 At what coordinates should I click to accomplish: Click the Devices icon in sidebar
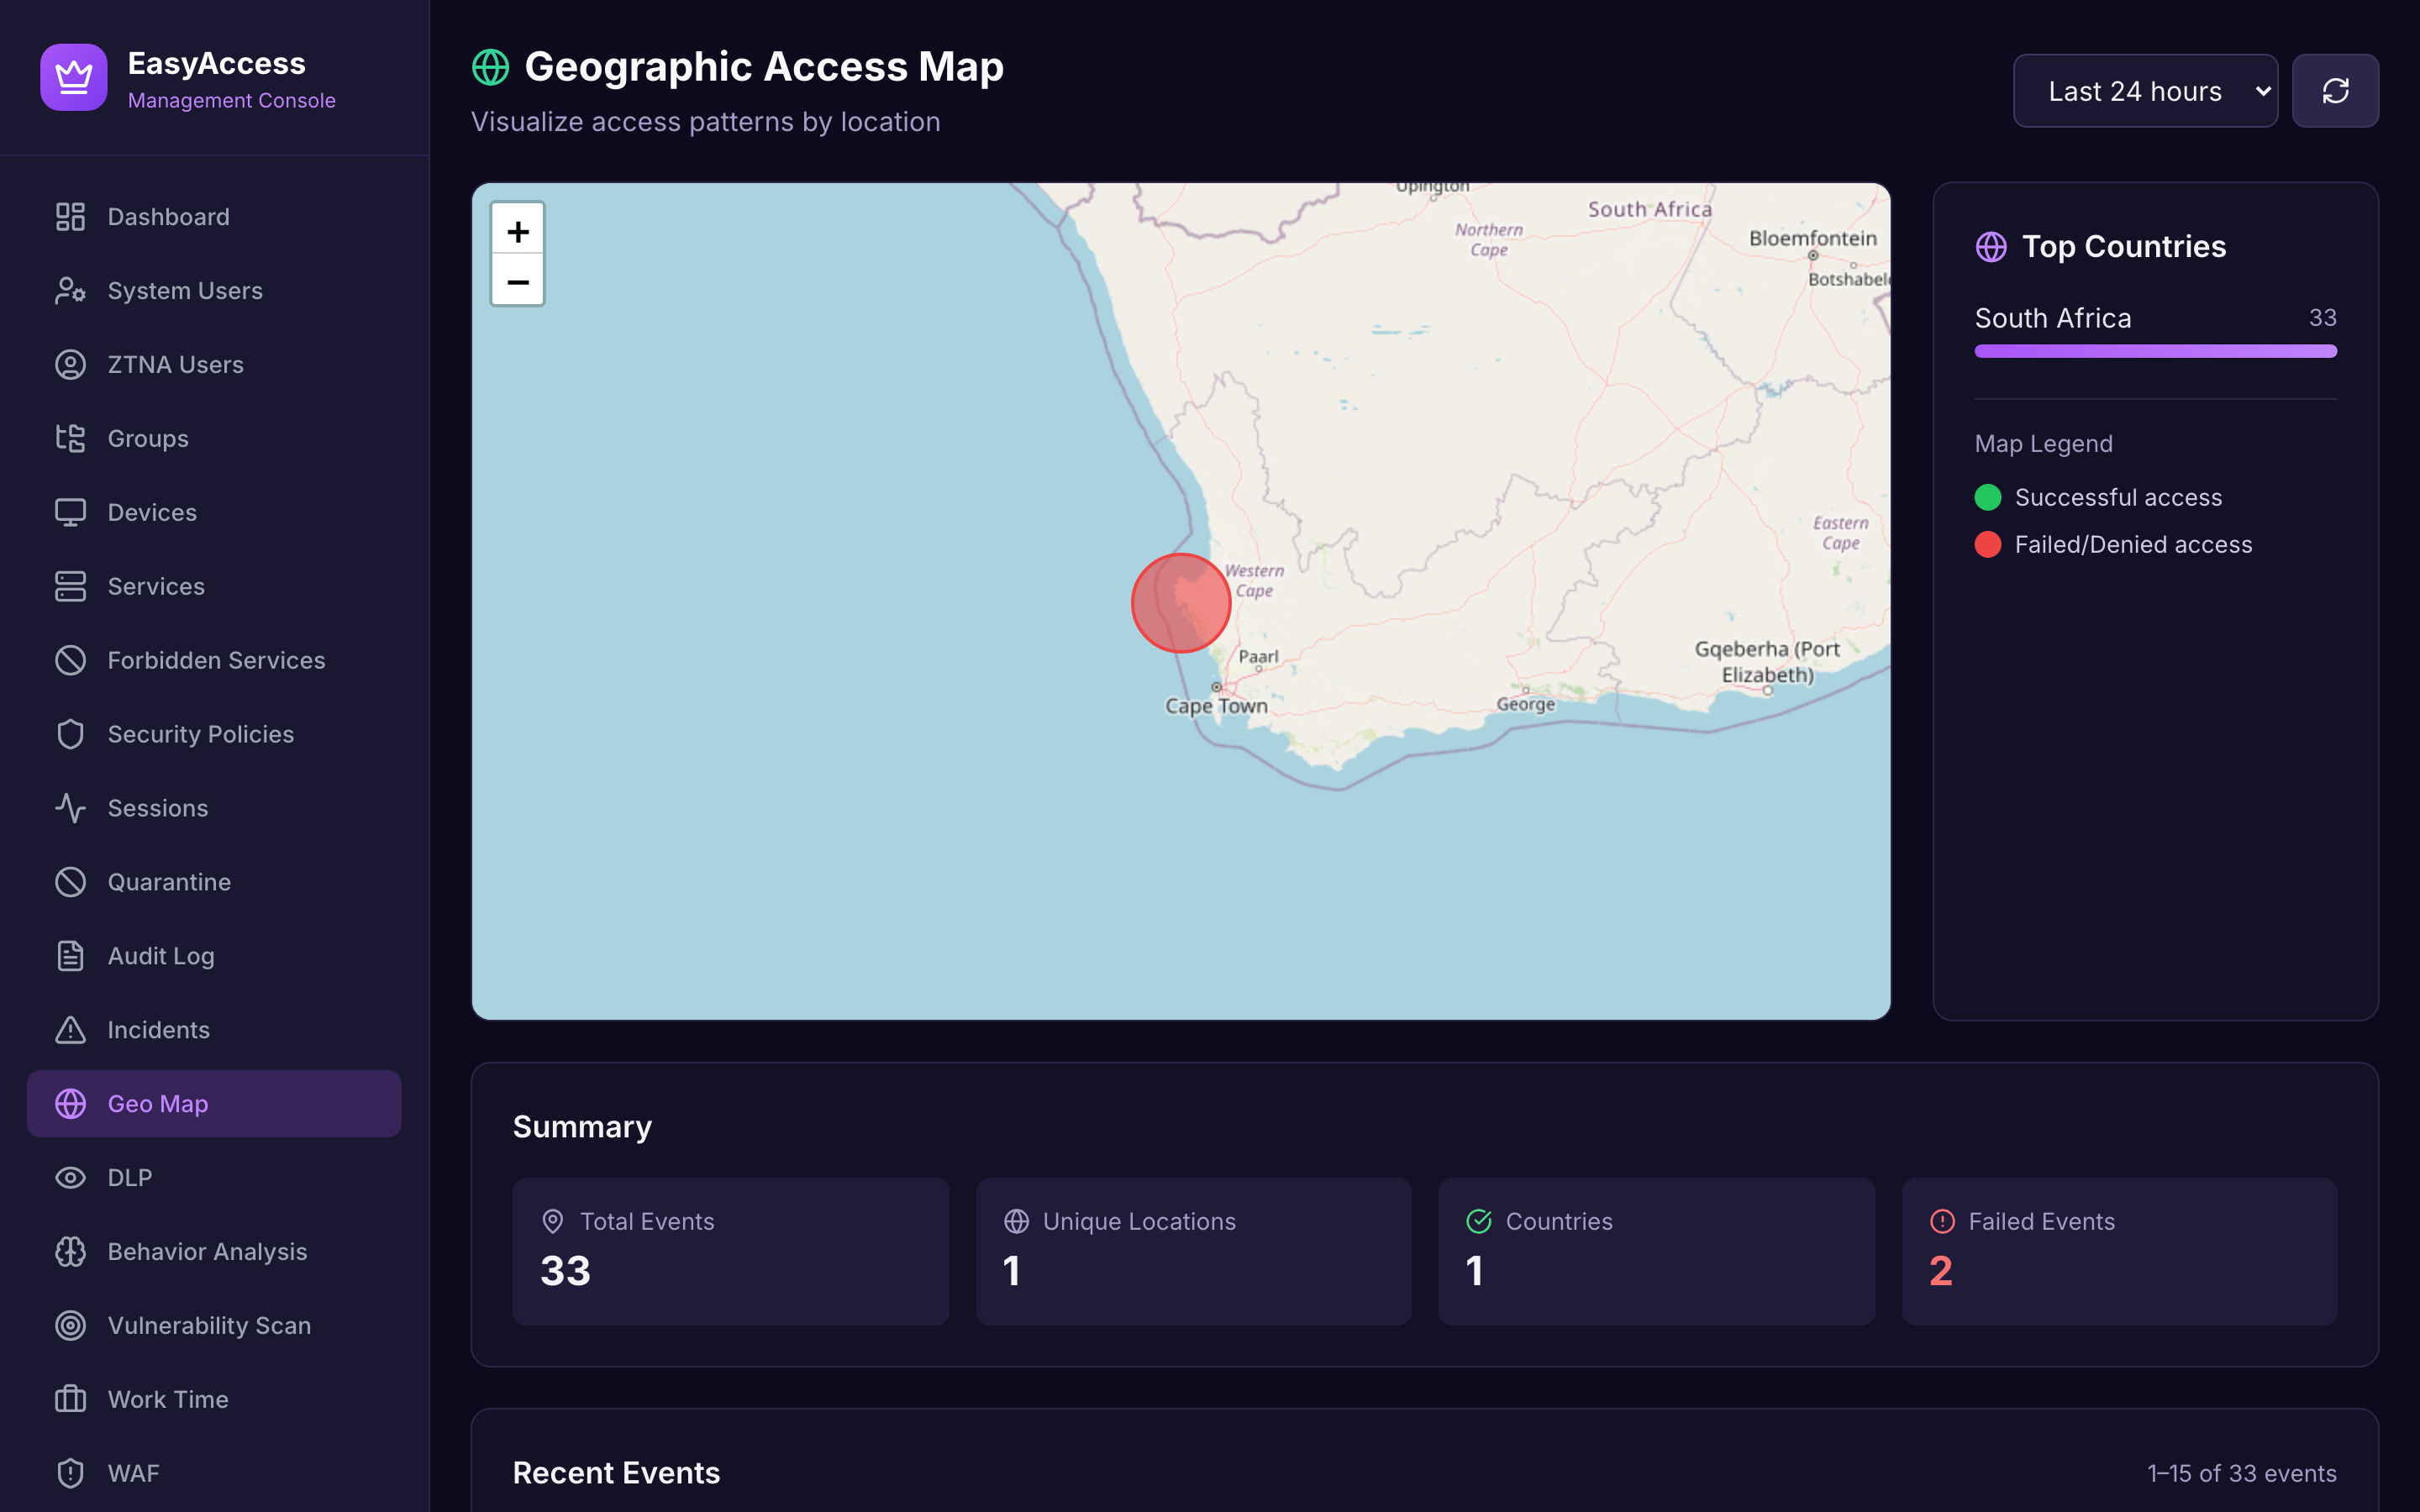tap(70, 512)
